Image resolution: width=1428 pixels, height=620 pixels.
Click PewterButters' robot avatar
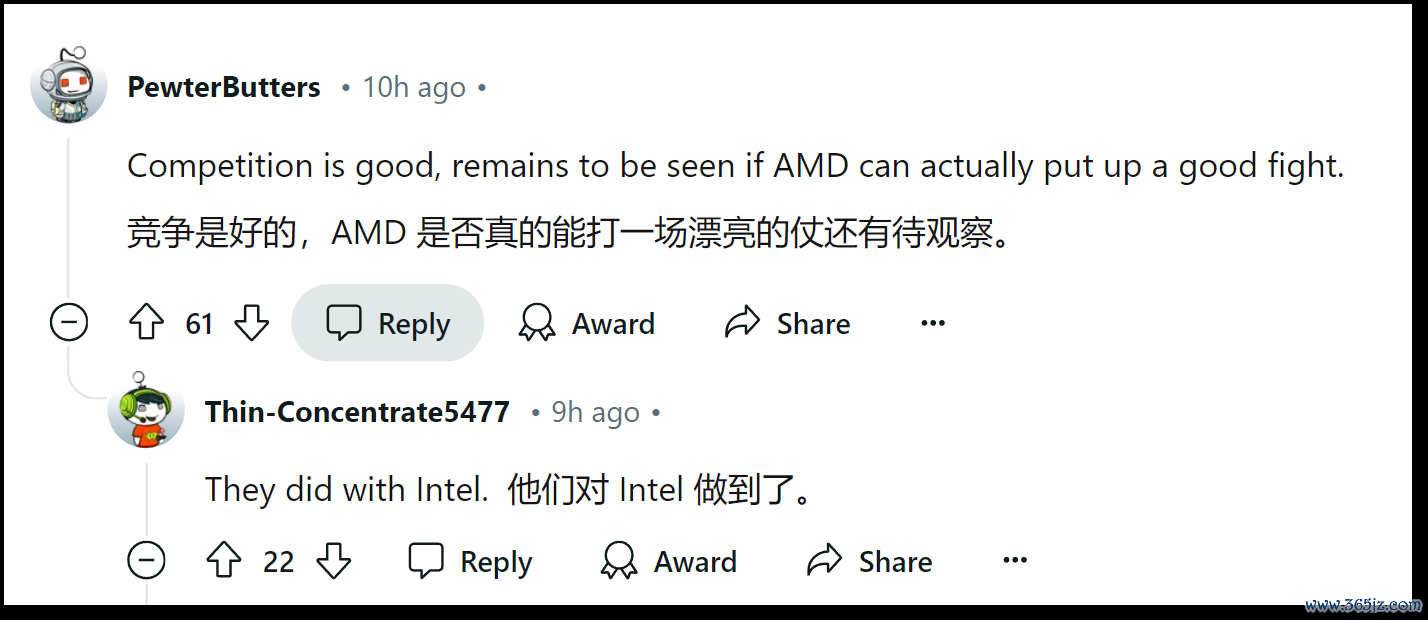[68, 86]
